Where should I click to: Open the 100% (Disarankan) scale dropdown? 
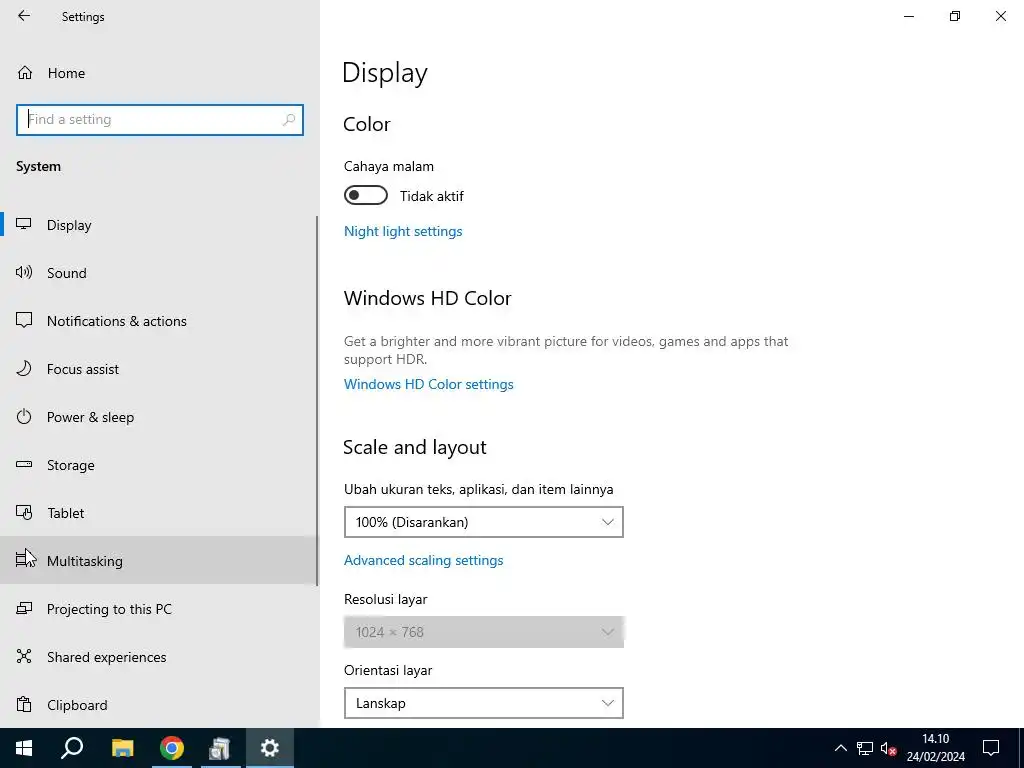click(x=484, y=522)
